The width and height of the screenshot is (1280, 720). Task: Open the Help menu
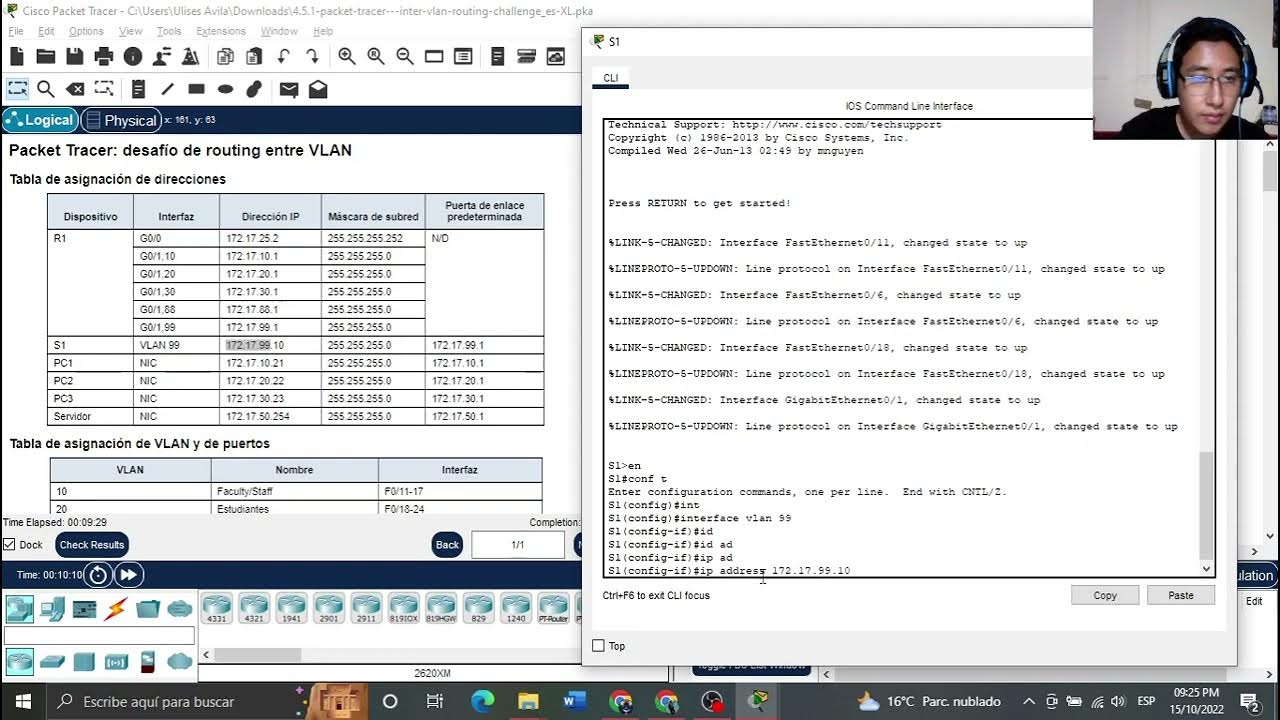pyautogui.click(x=323, y=31)
